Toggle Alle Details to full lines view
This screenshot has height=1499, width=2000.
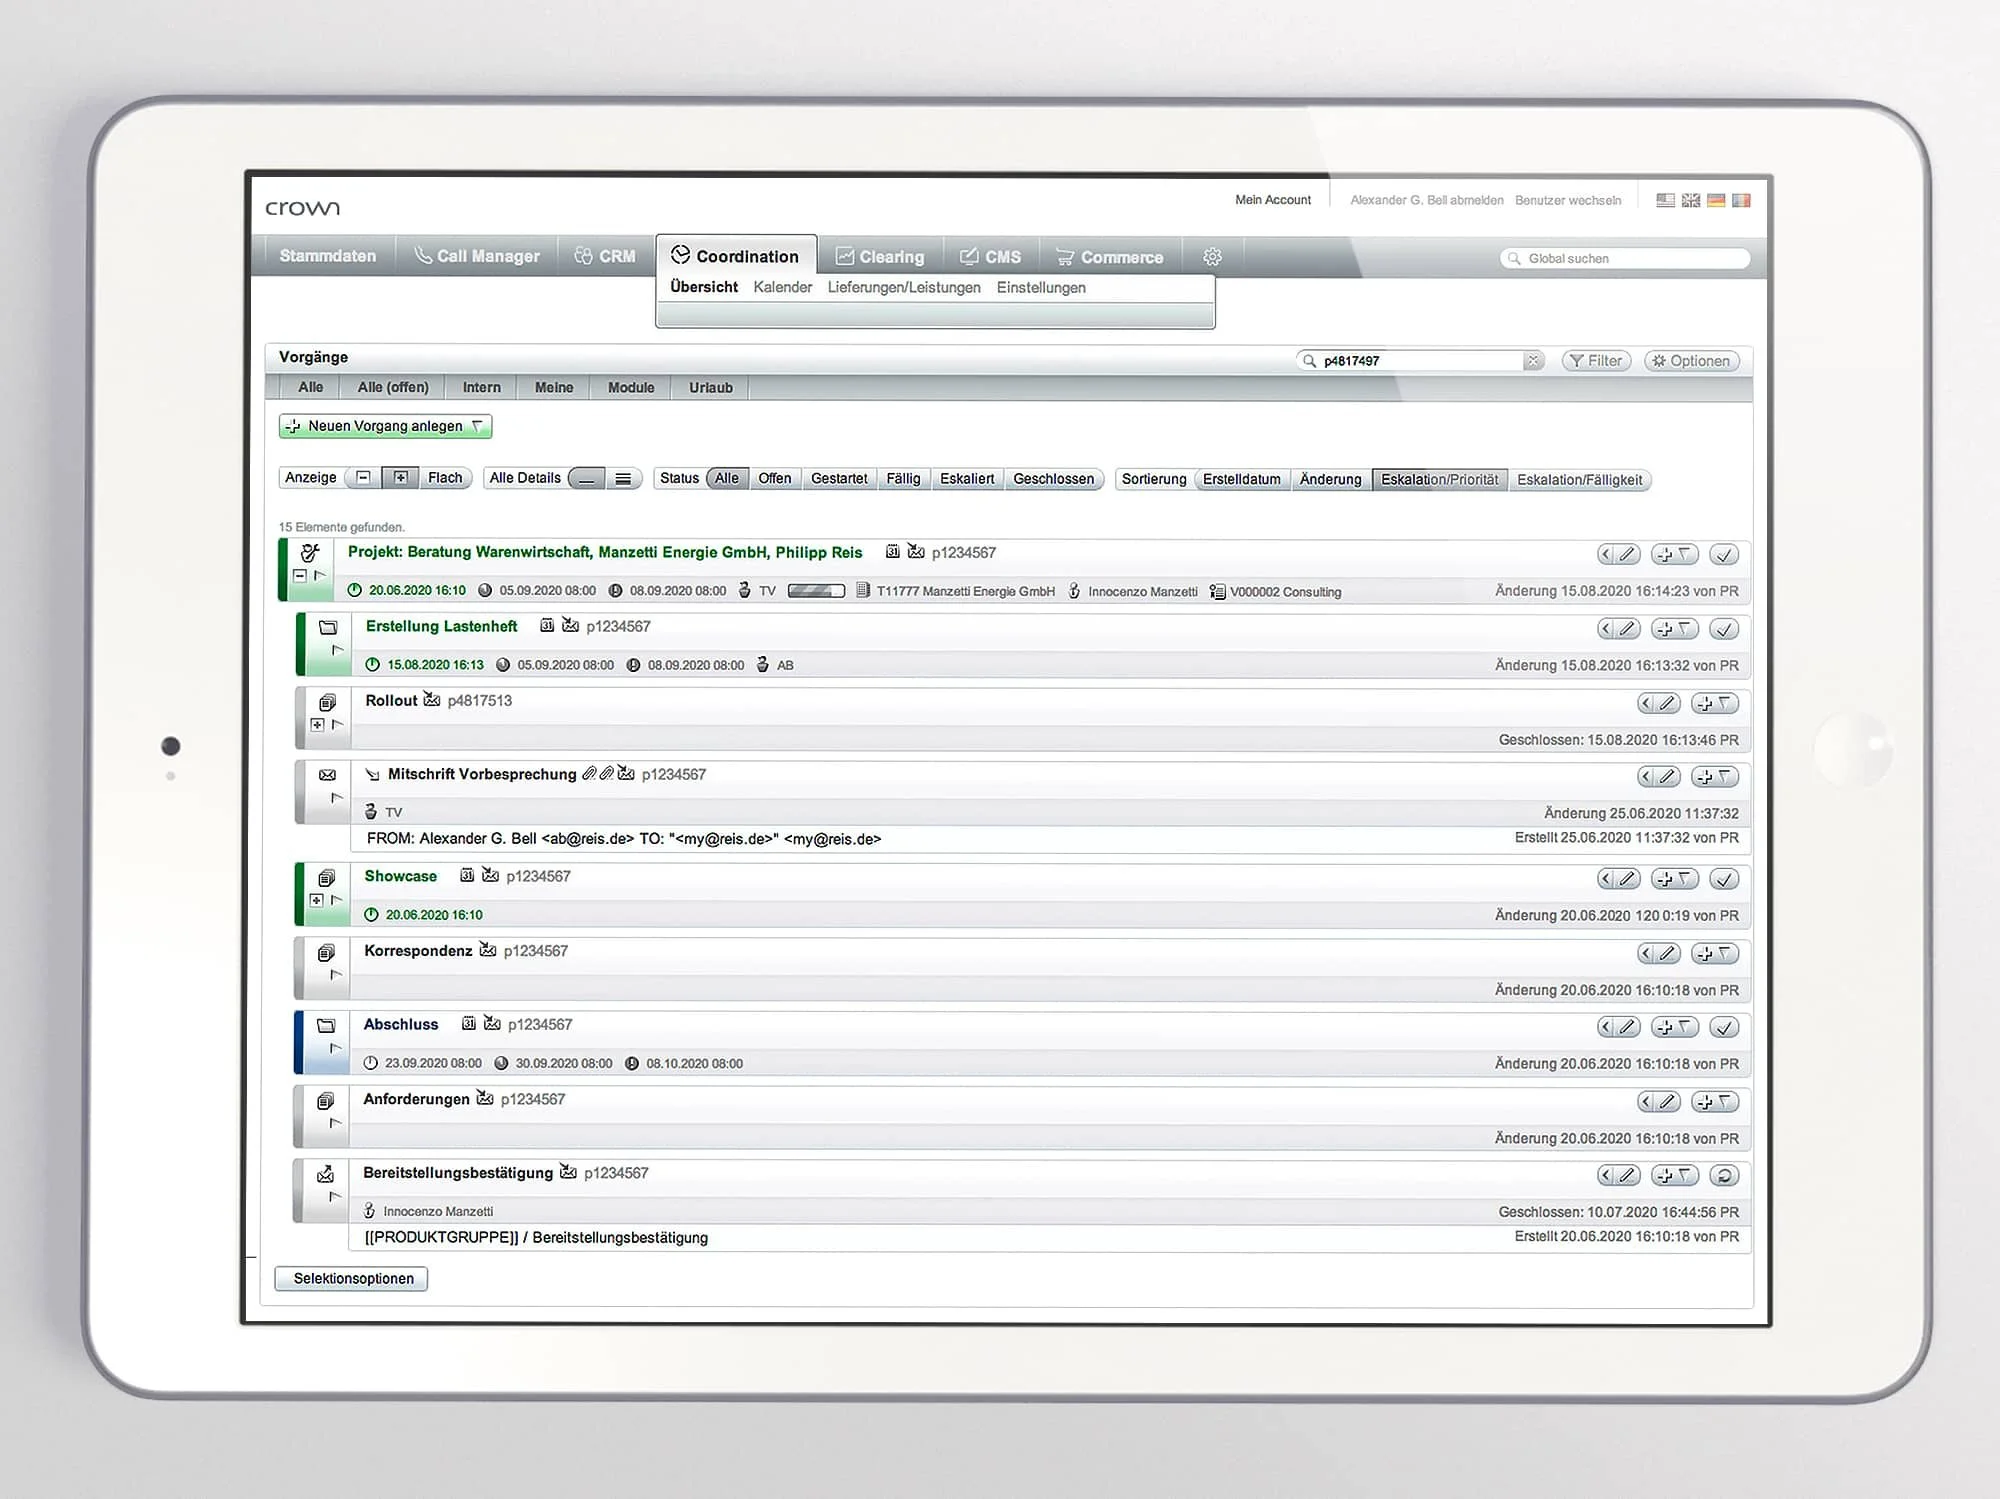pyautogui.click(x=623, y=479)
